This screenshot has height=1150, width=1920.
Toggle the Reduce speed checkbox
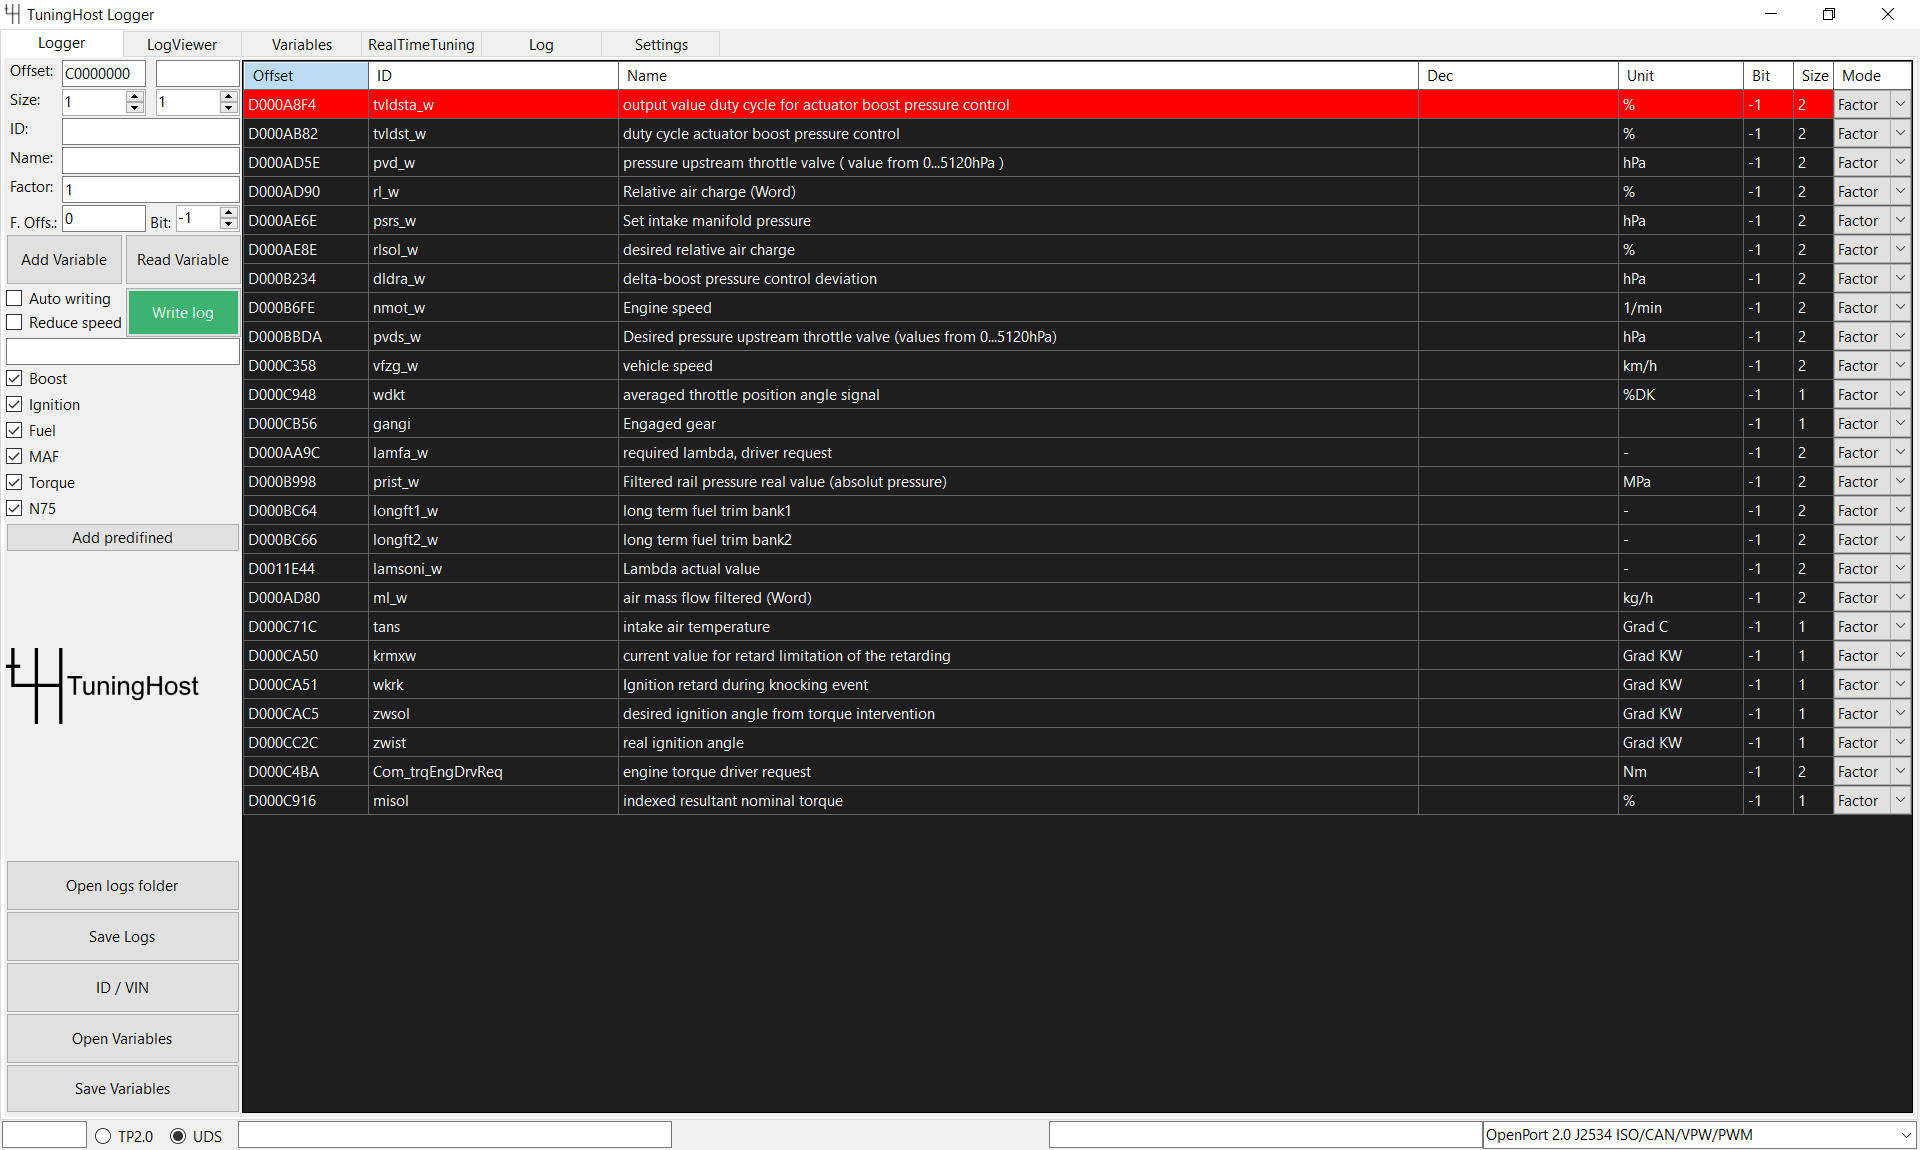15,323
